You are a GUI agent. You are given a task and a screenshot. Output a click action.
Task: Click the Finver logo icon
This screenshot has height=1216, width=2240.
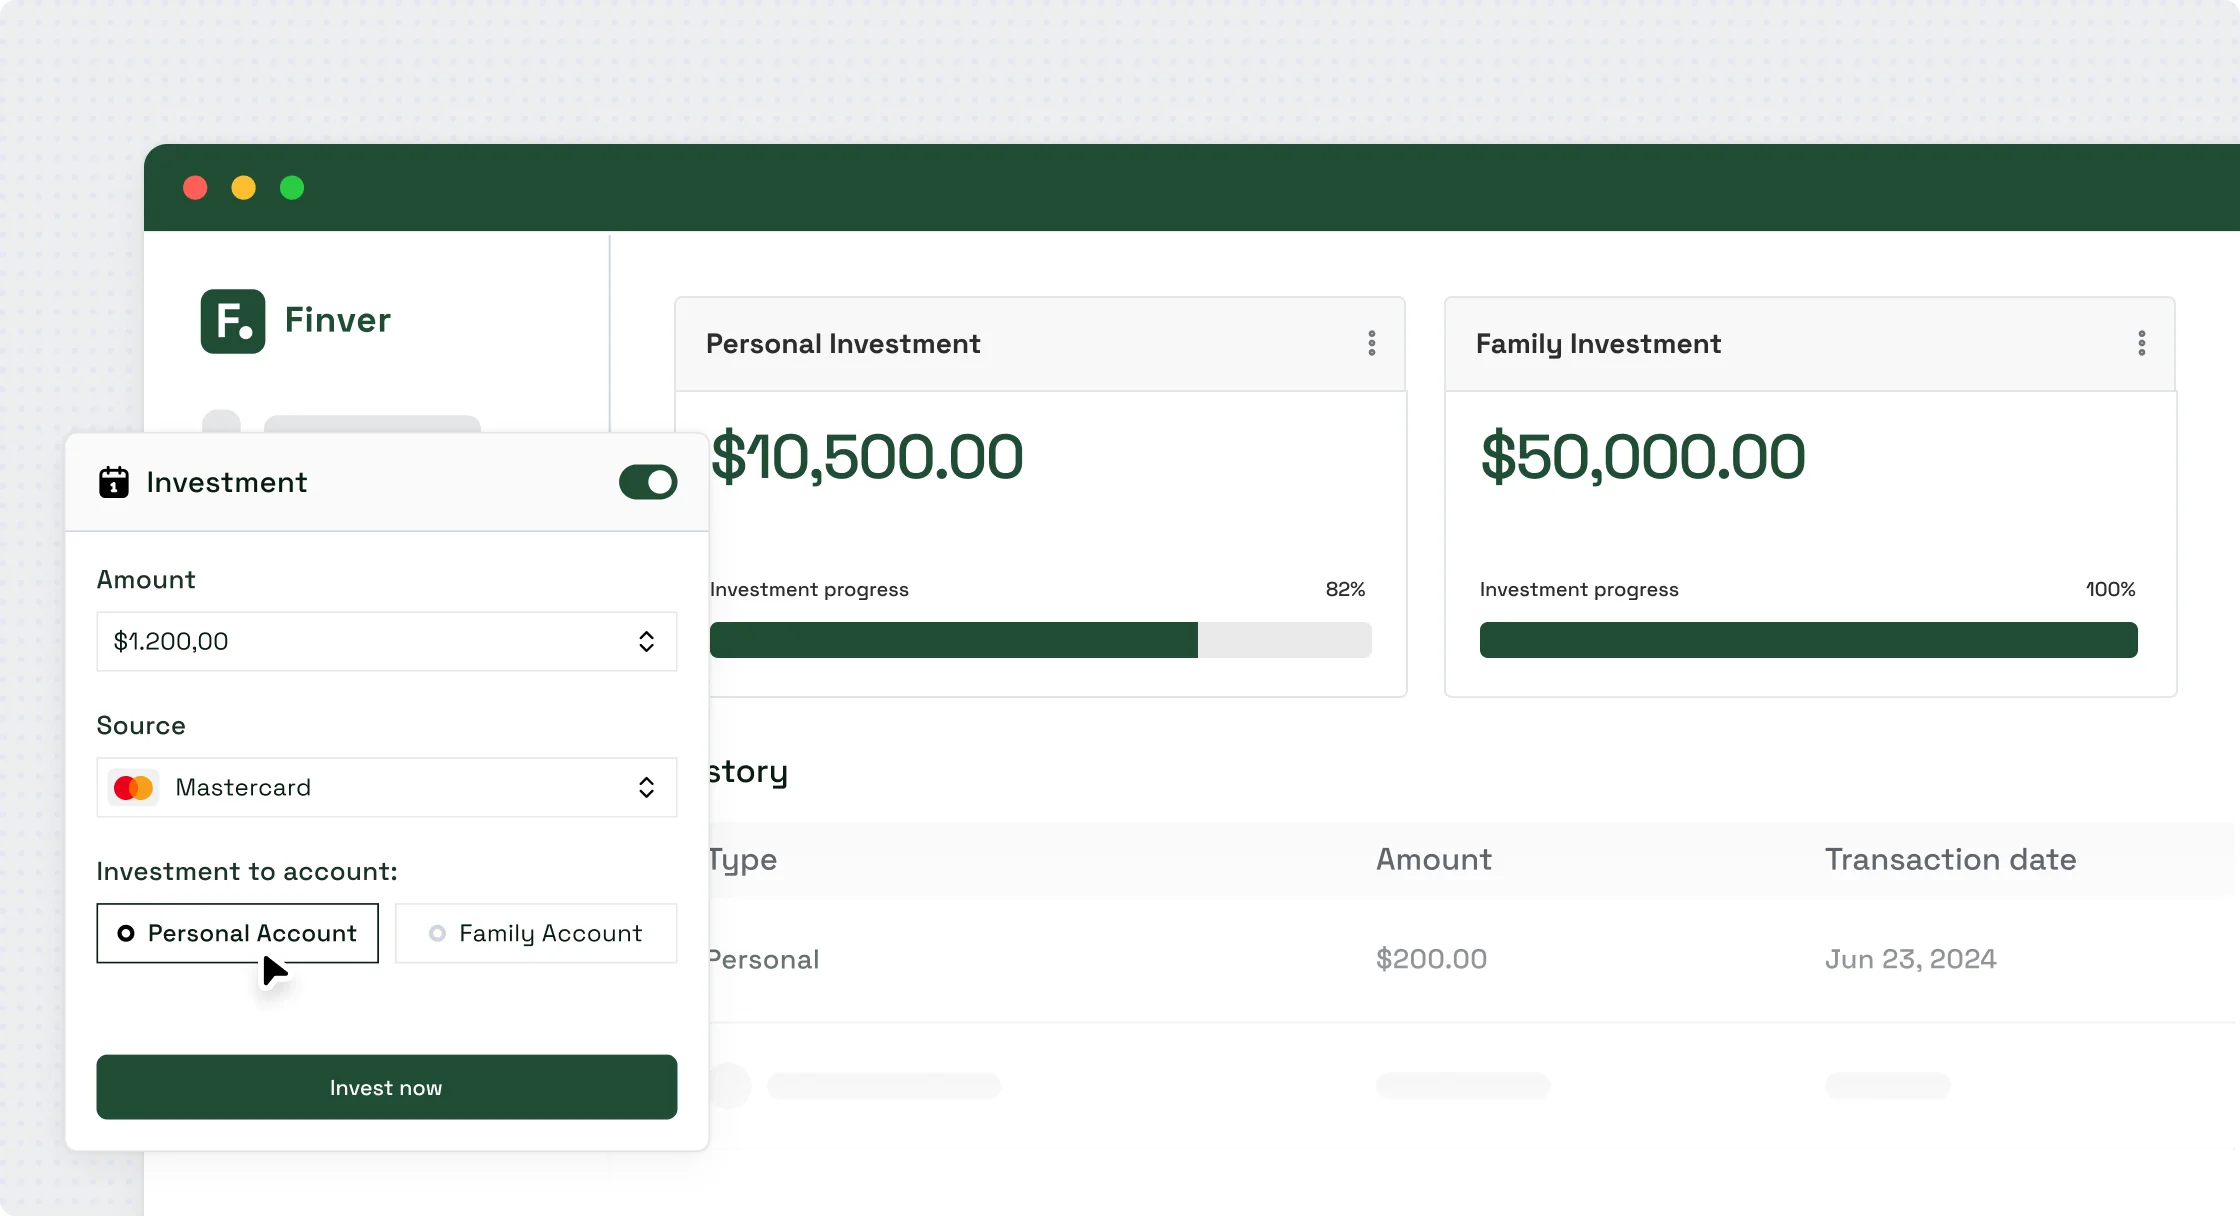232,321
